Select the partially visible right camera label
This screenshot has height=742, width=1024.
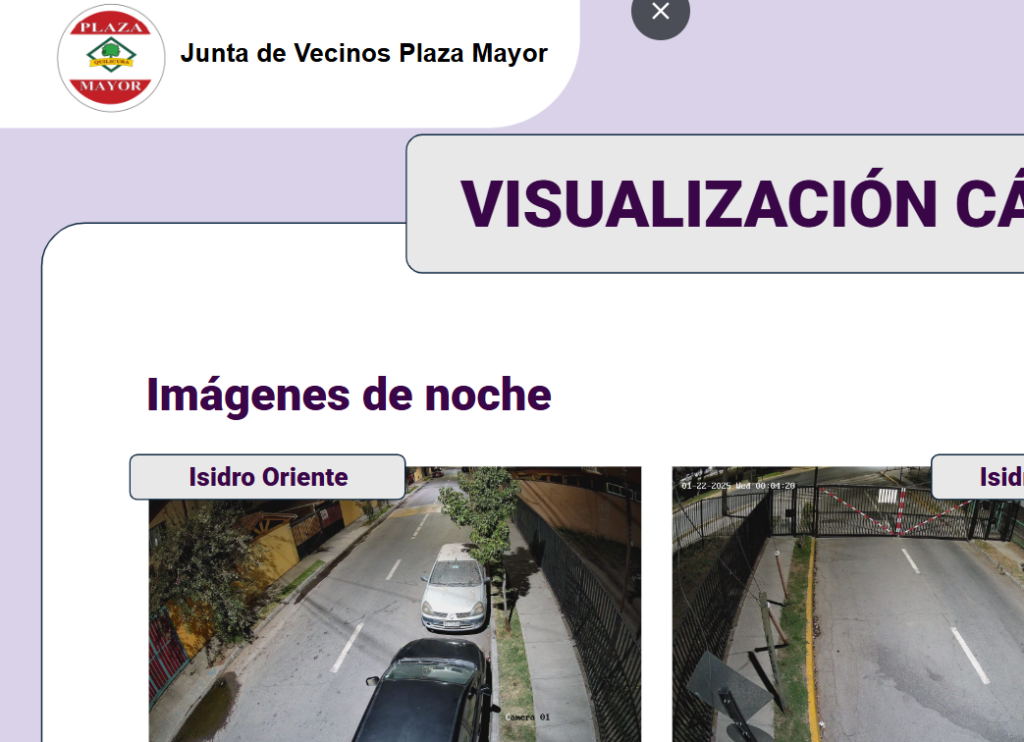click(985, 477)
